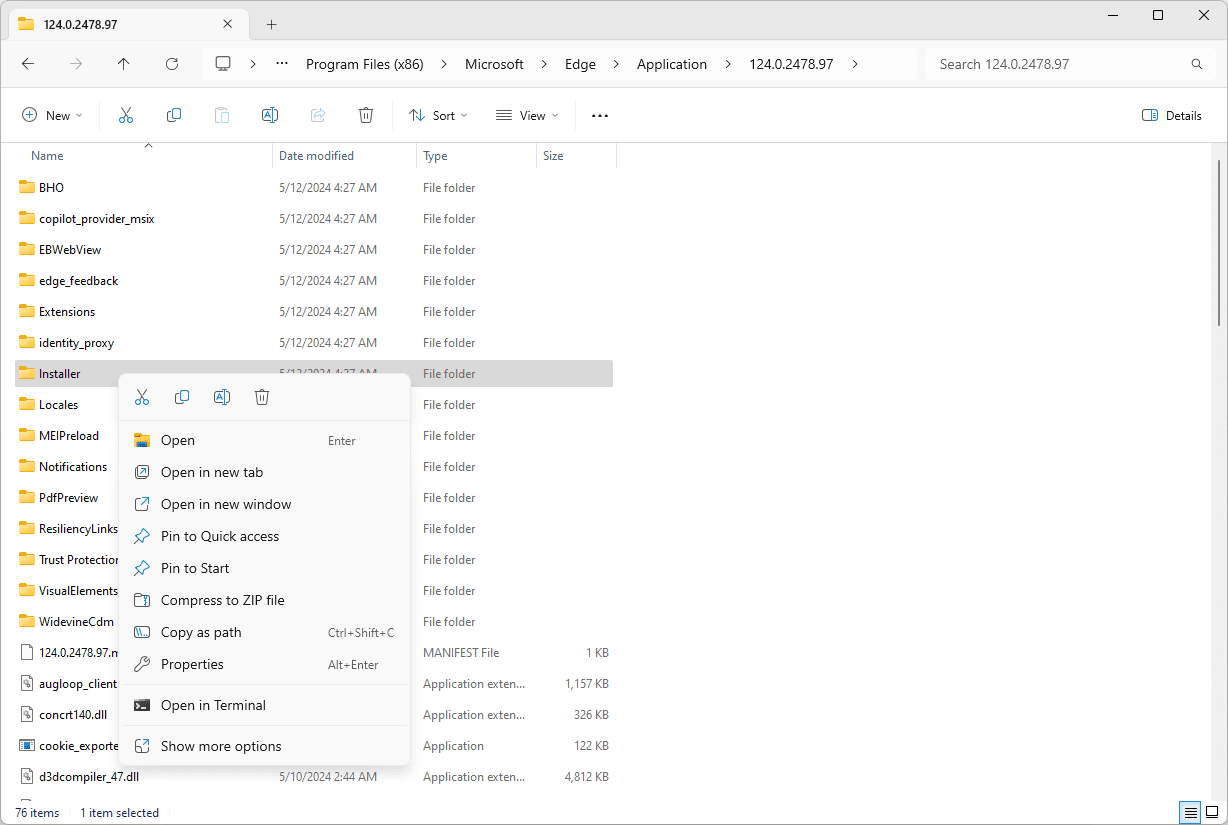This screenshot has width=1228, height=825.
Task: Switch to large thumbnails view in the status bar
Action: (1212, 812)
